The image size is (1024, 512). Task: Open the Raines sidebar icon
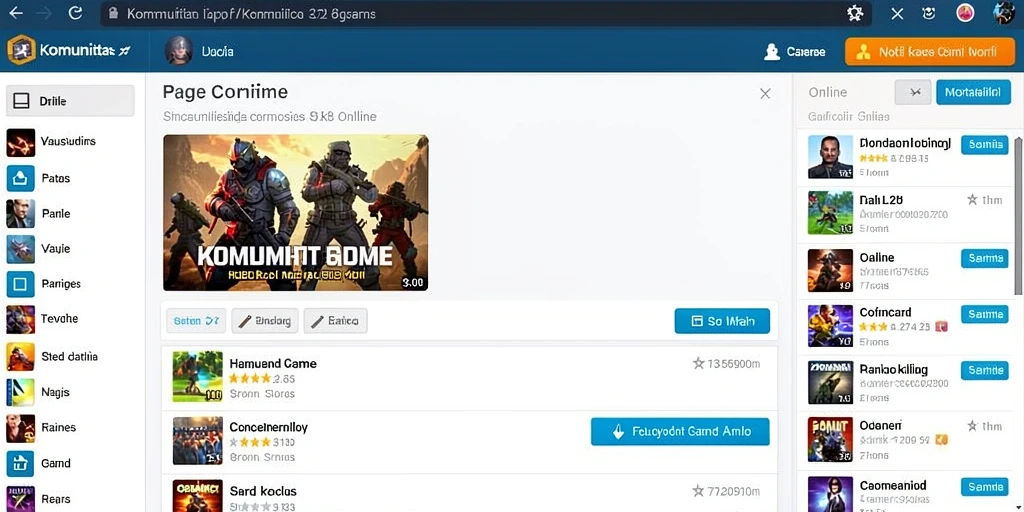[x=20, y=428]
